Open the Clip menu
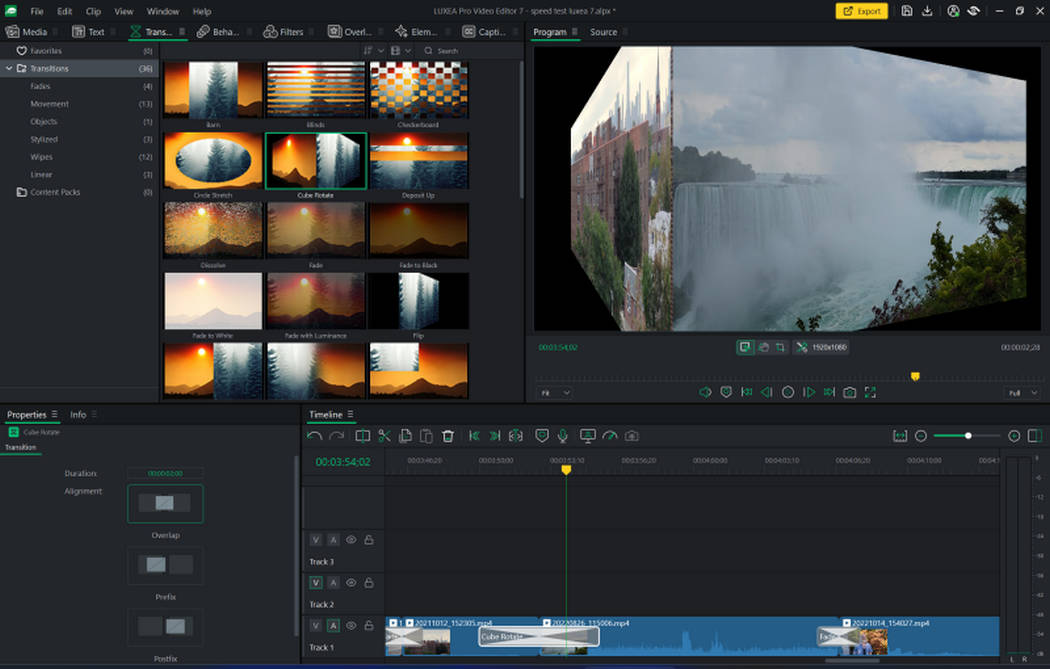1050x669 pixels. pos(93,11)
